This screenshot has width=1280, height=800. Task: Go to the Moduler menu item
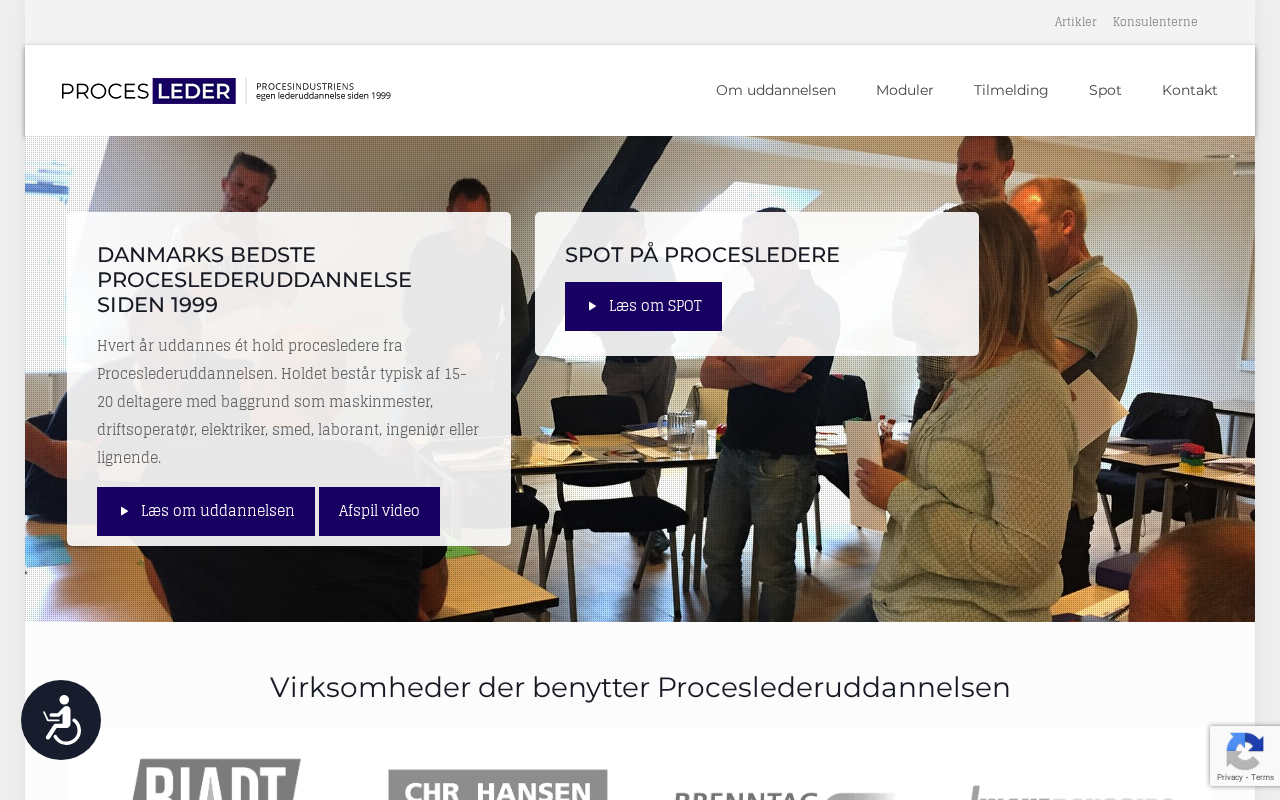tap(905, 90)
